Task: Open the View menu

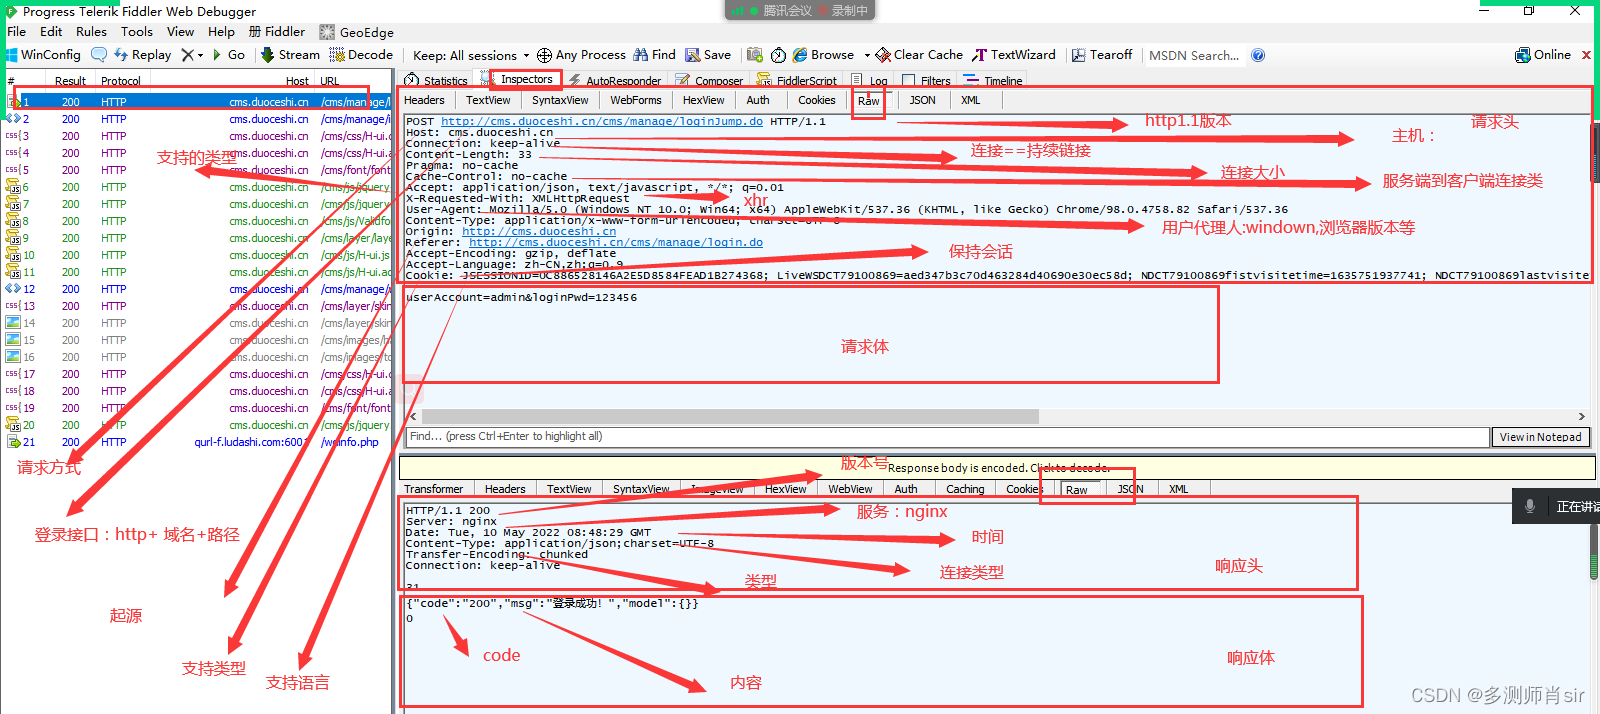Action: tap(180, 32)
